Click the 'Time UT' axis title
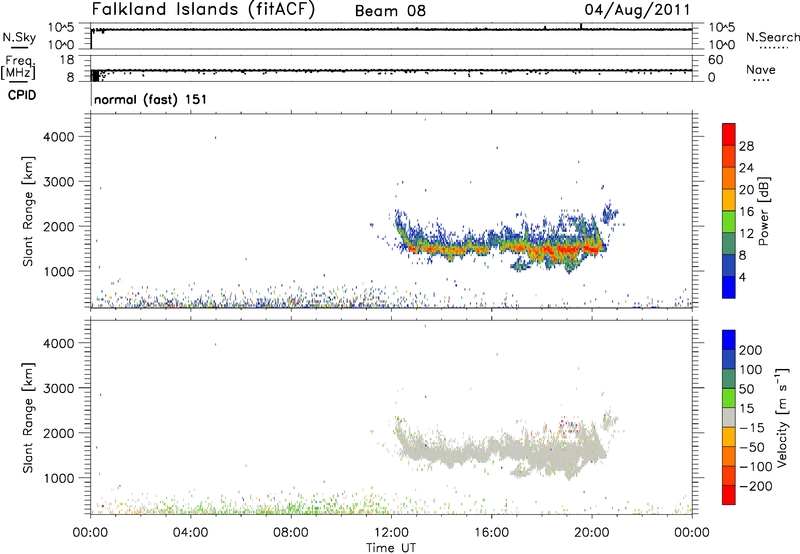 (x=391, y=548)
